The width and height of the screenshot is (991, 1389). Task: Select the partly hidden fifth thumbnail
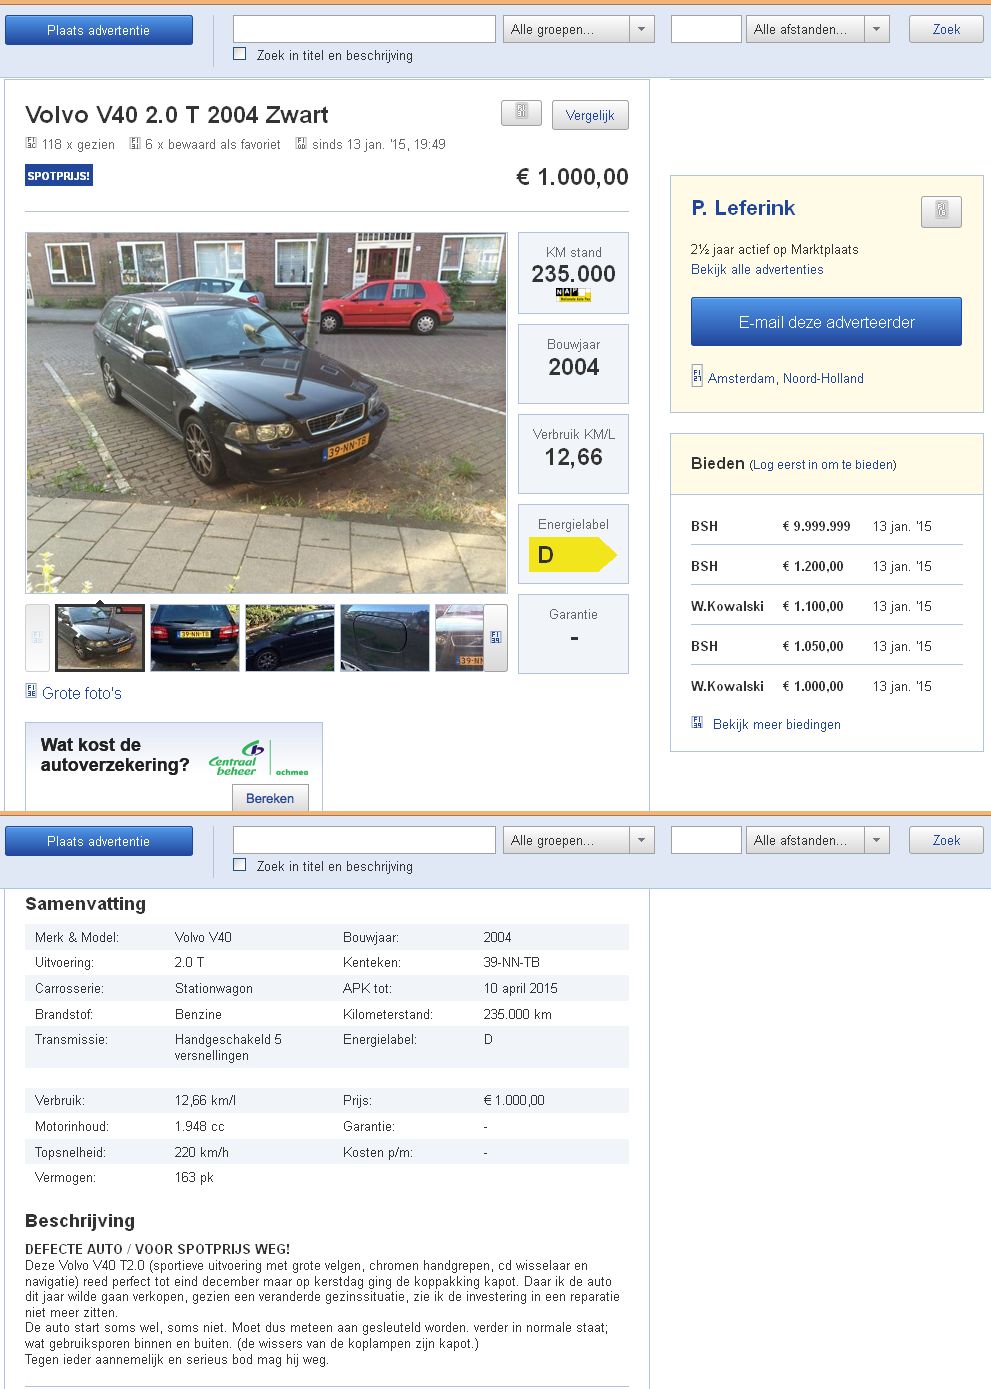[x=459, y=637]
